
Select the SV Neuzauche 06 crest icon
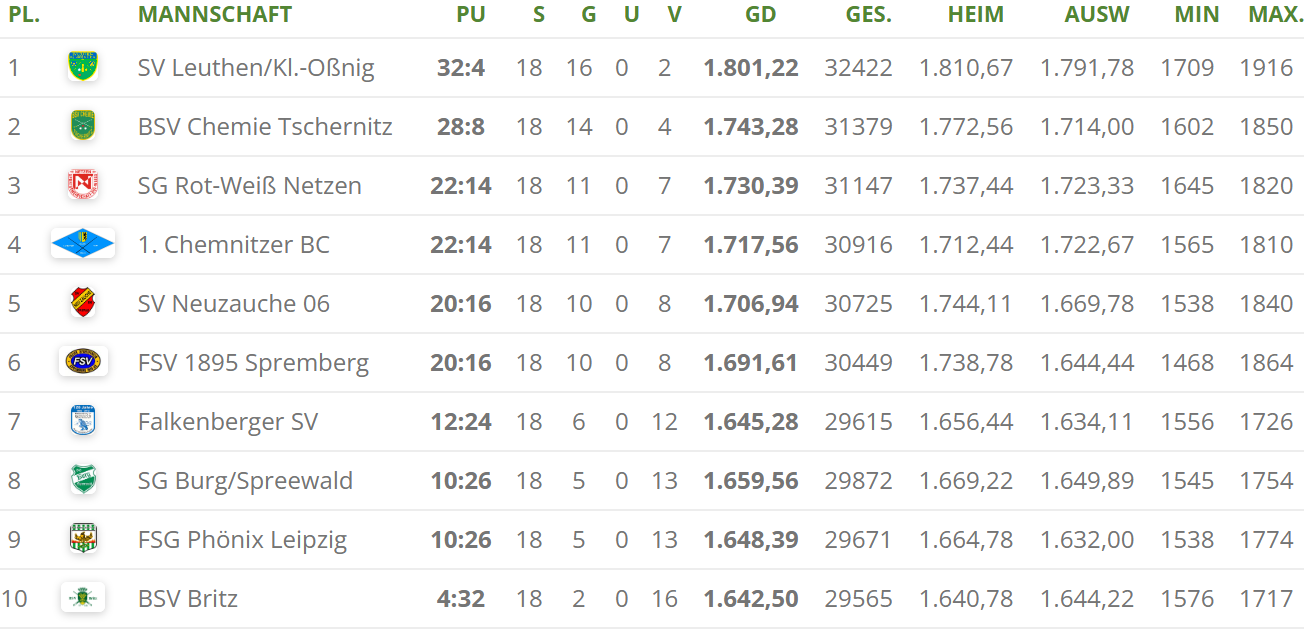pos(82,303)
